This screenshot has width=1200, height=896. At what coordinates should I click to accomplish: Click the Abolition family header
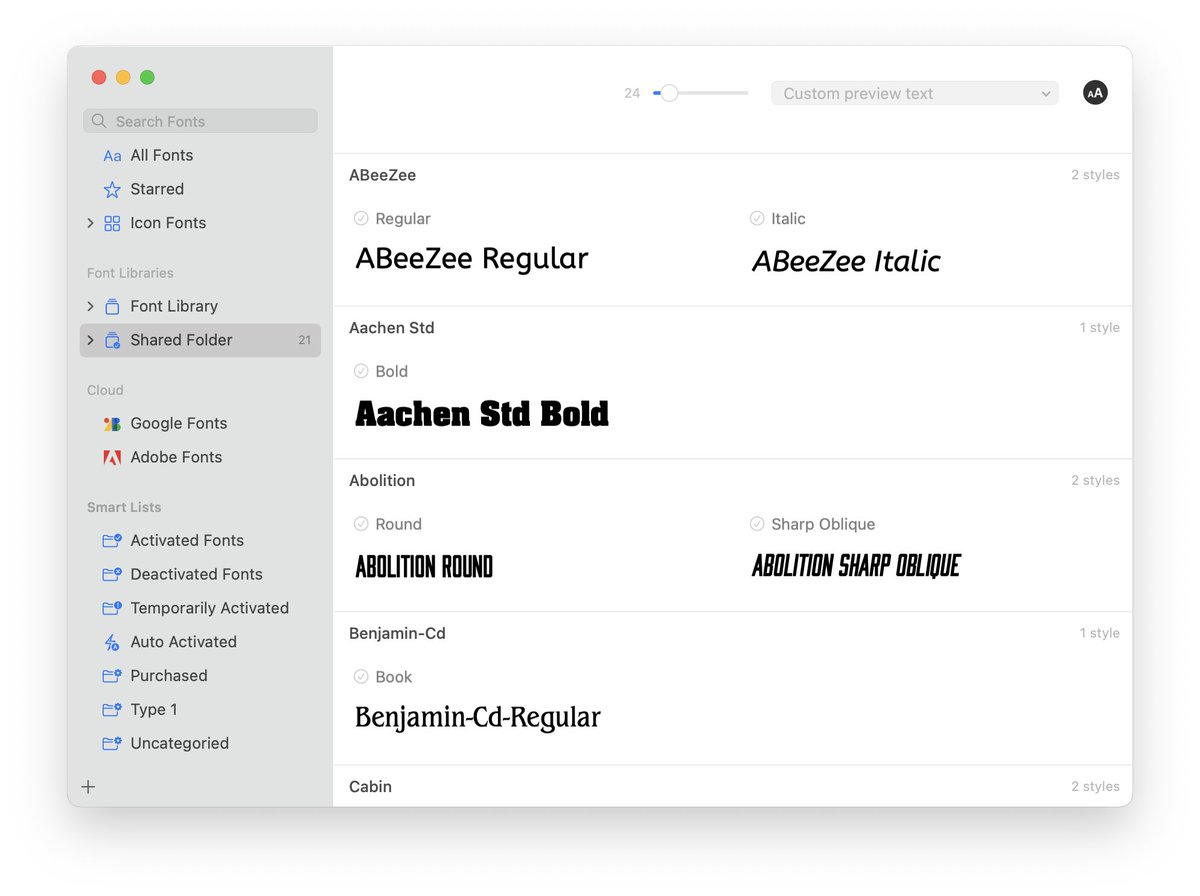pyautogui.click(x=382, y=481)
